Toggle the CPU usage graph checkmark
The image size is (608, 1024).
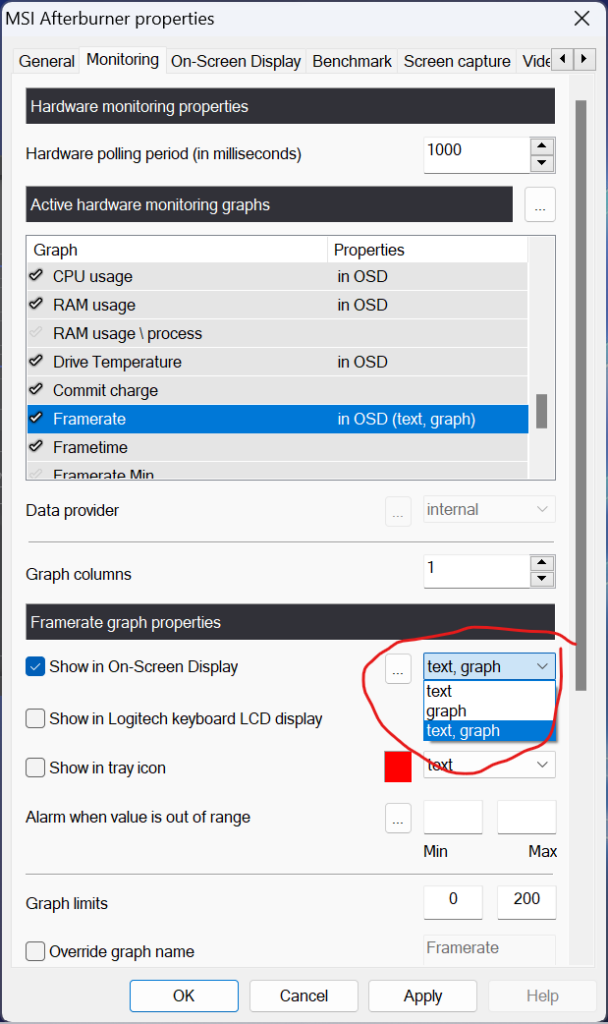coord(36,276)
